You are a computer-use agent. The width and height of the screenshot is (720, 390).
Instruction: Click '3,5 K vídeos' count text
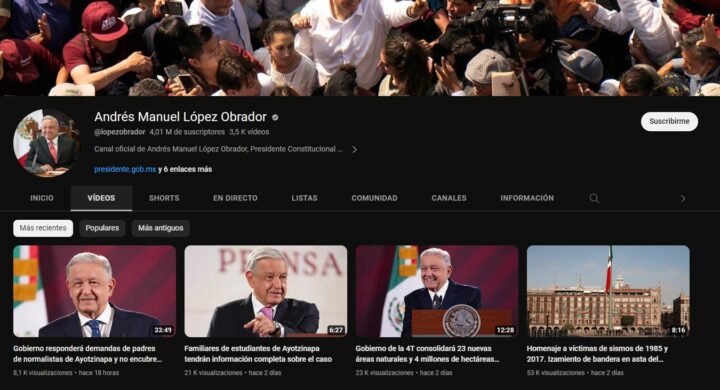point(249,132)
